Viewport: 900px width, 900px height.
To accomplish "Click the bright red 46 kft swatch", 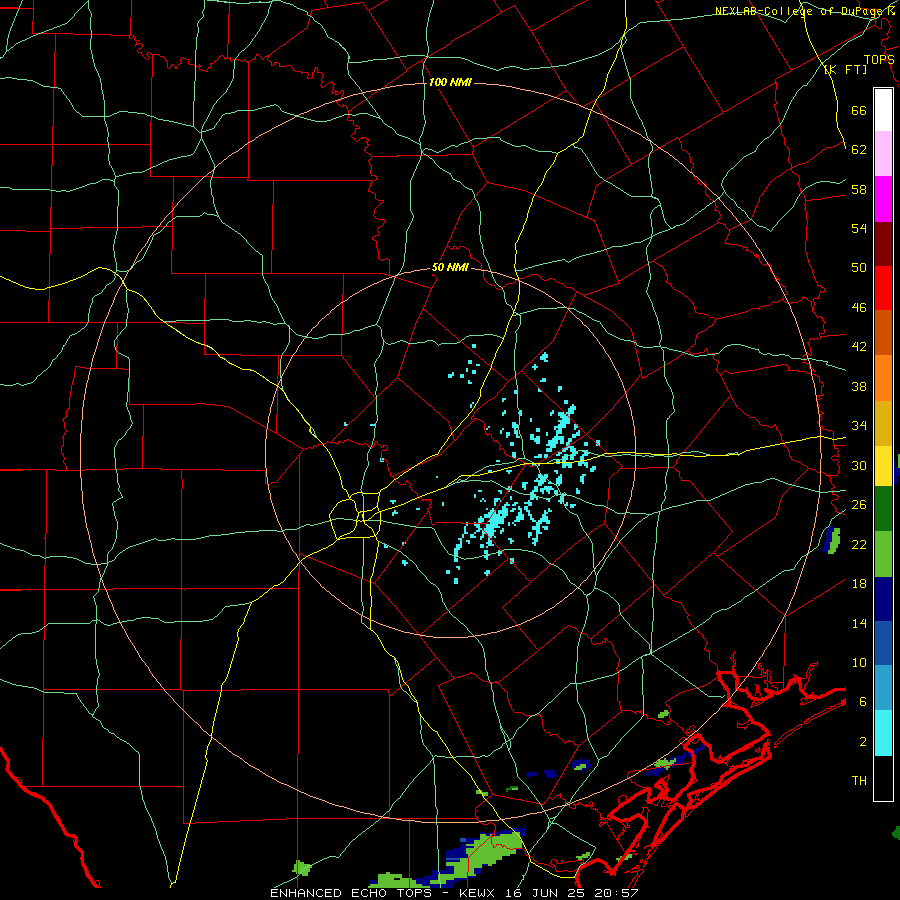I will click(x=883, y=288).
